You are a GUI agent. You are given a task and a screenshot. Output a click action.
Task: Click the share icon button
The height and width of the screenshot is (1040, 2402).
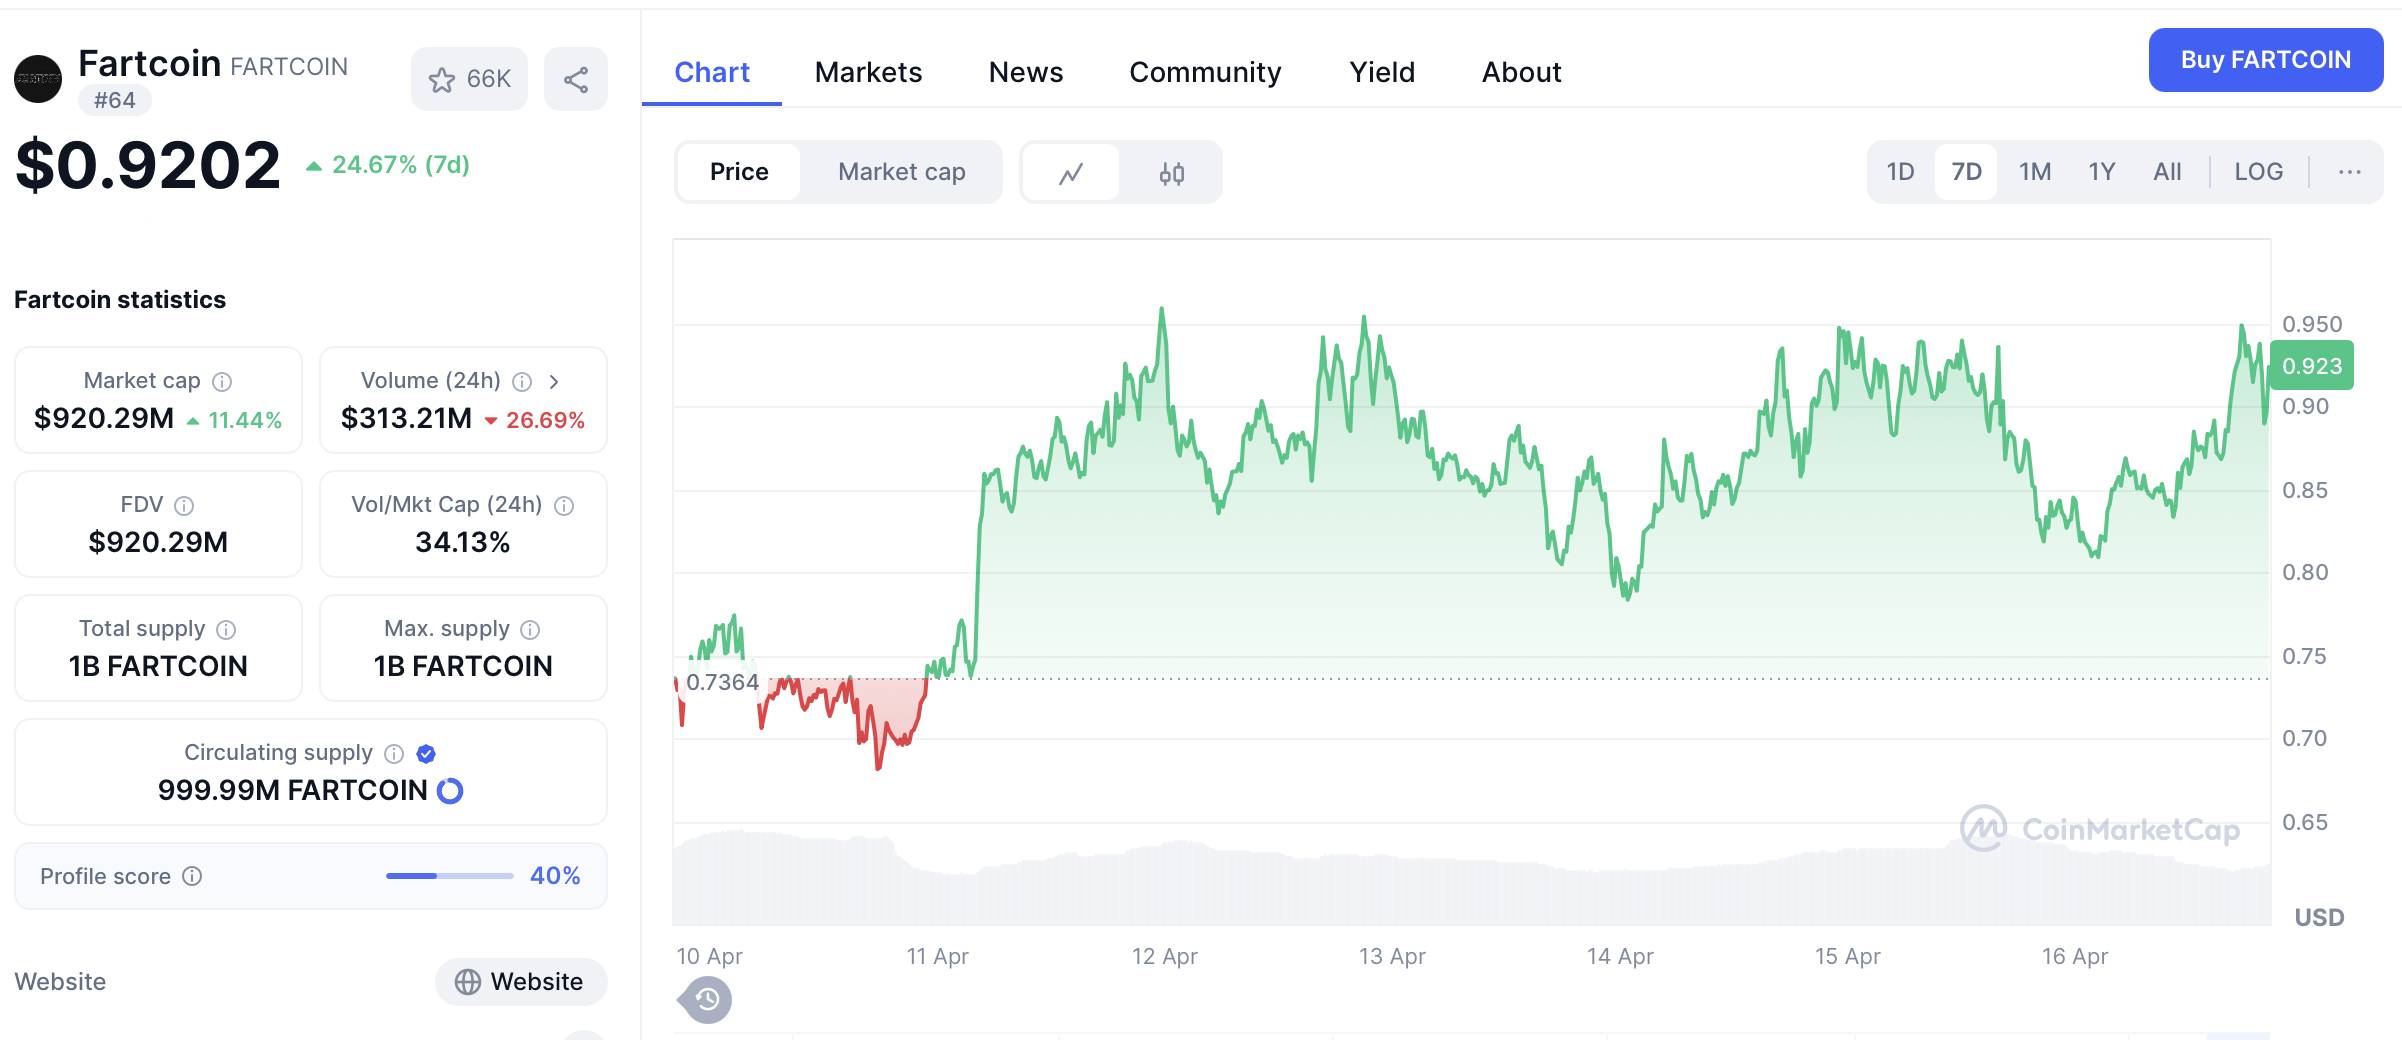tap(576, 80)
